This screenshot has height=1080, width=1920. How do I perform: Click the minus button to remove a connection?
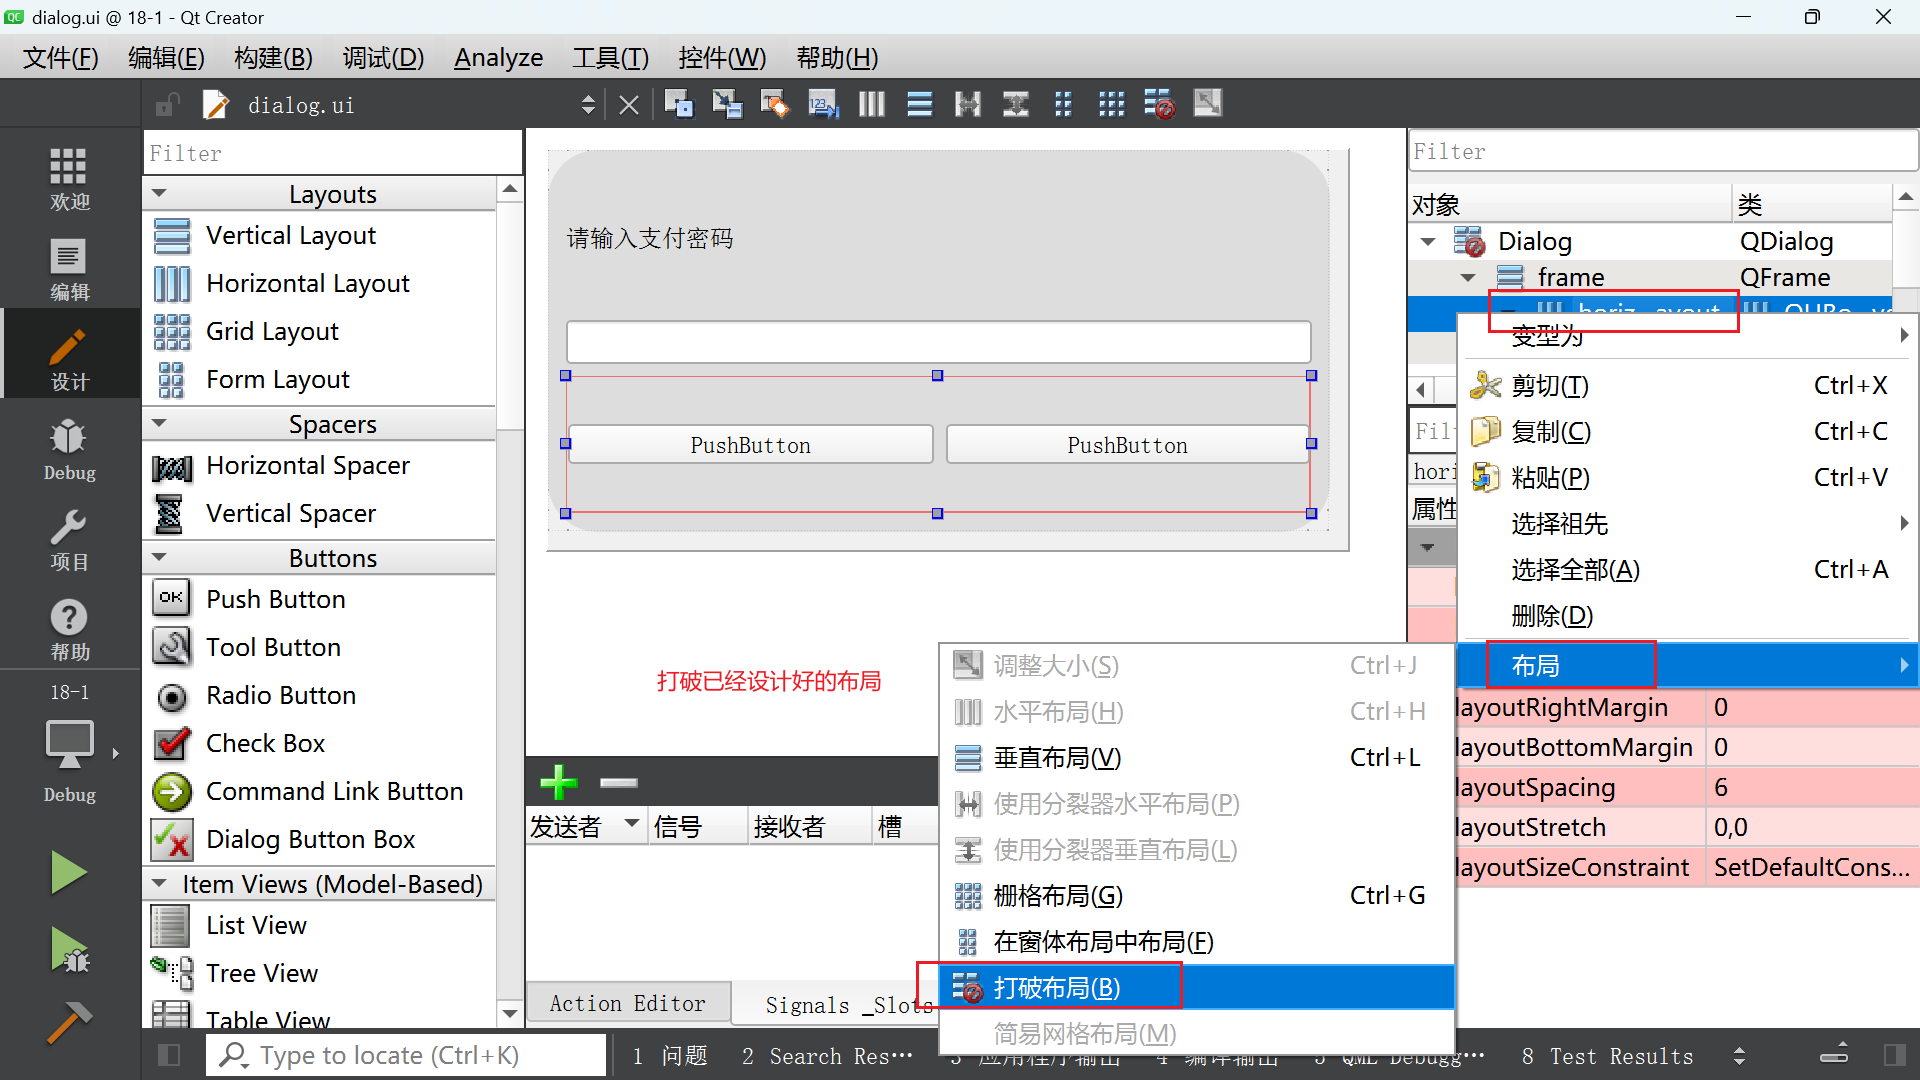617,783
